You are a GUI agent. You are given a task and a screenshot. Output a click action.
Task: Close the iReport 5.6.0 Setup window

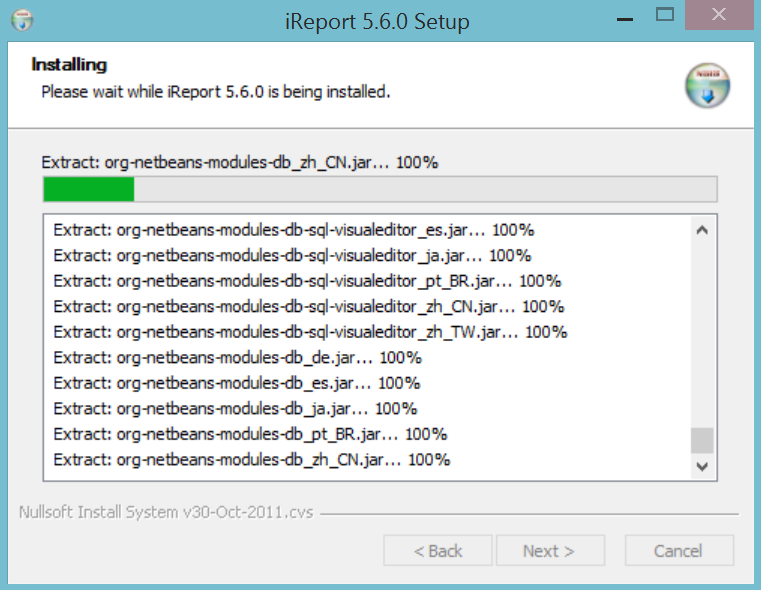tap(719, 15)
